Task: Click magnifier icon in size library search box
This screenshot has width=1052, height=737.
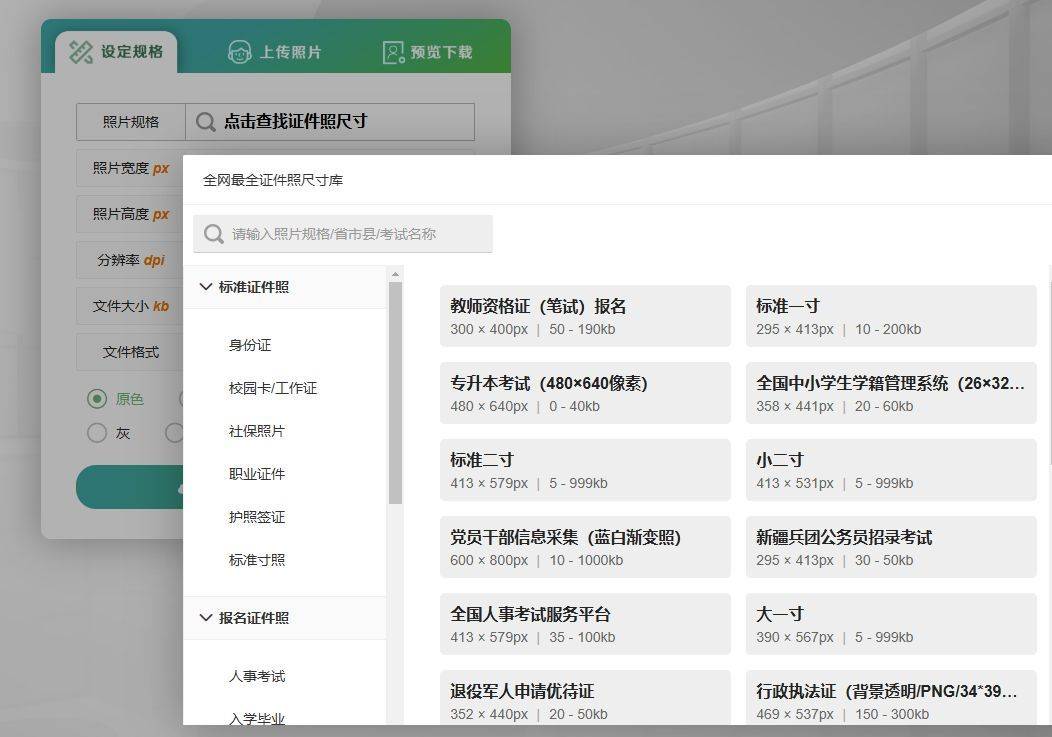Action: pos(213,234)
